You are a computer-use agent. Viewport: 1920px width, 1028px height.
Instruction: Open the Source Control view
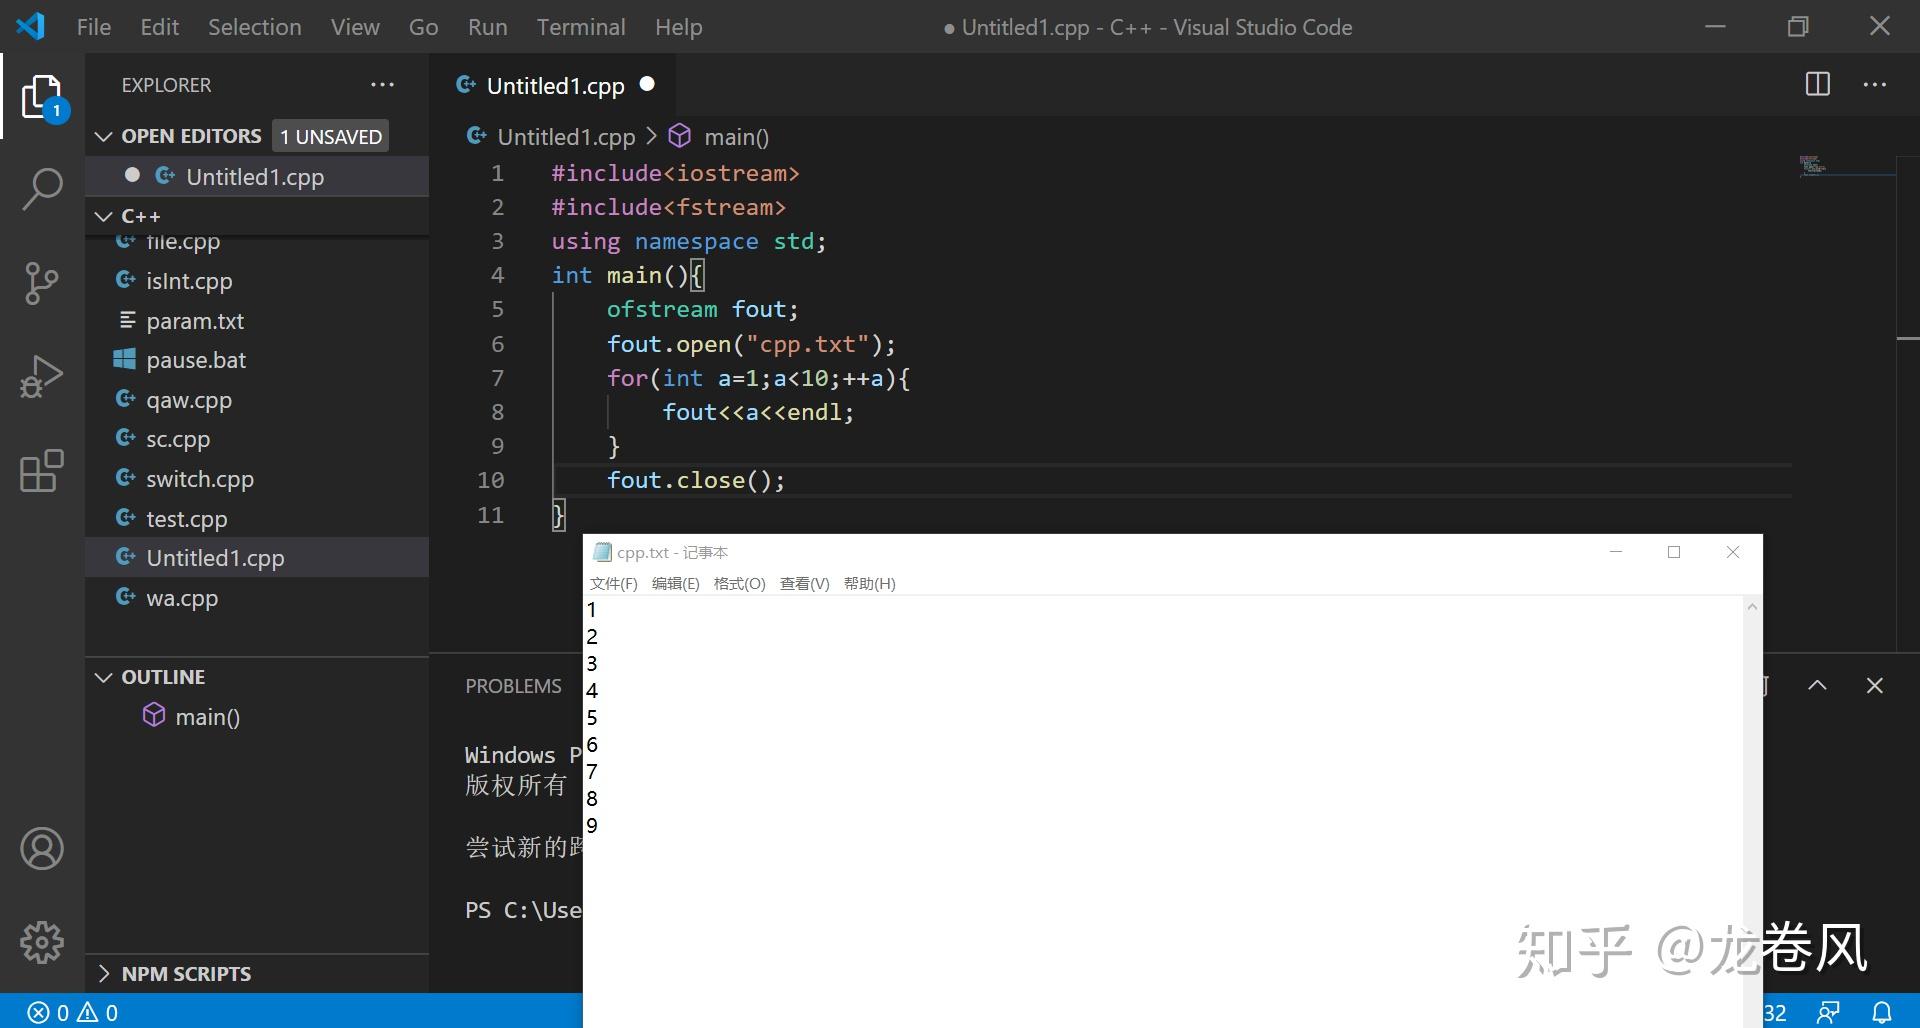click(x=42, y=283)
